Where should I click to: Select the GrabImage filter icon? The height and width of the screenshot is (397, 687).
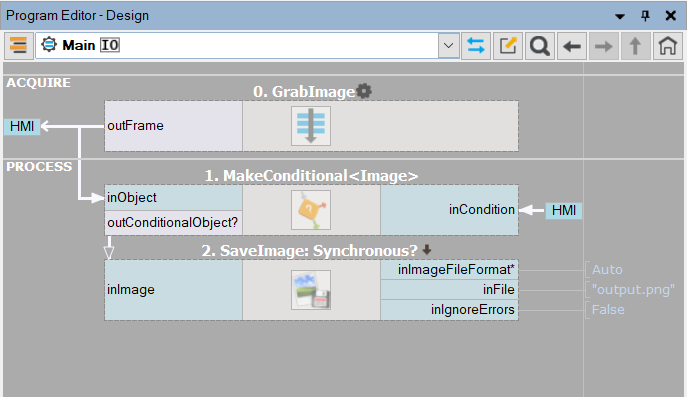[x=311, y=126]
